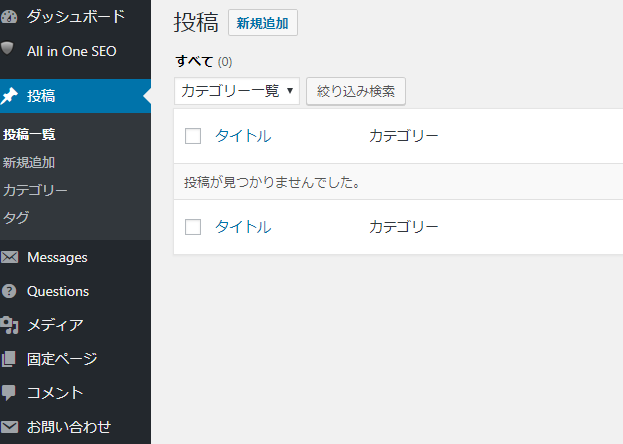Click the dashboard gauge icon

pos(10,17)
